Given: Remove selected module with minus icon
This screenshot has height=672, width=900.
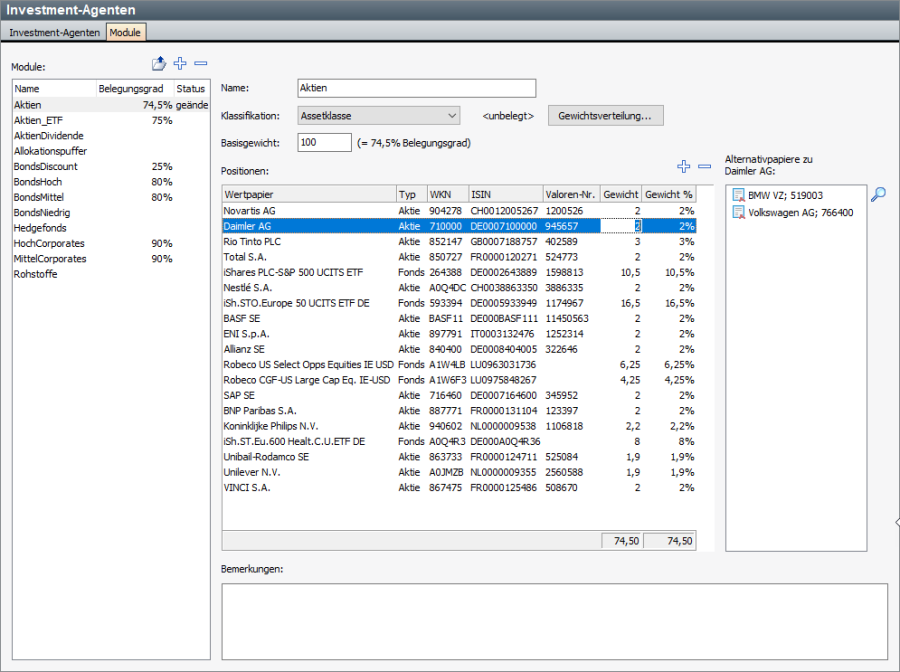Looking at the screenshot, I should pyautogui.click(x=200, y=64).
